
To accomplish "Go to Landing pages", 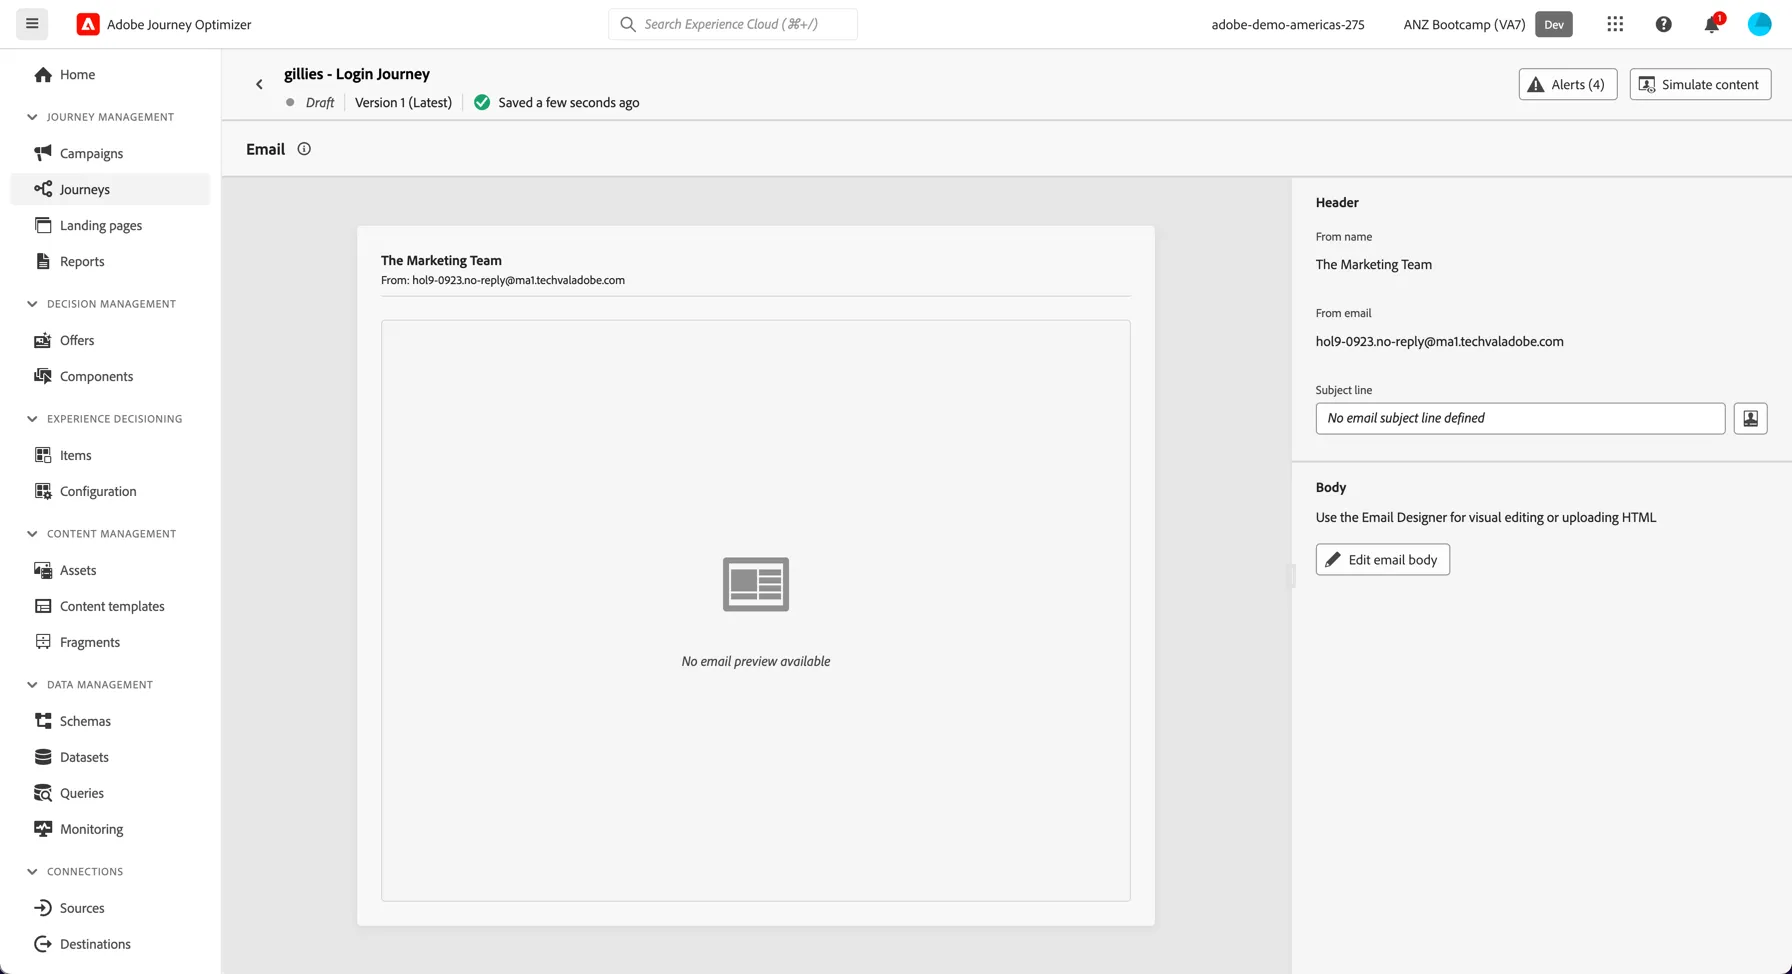I will click(x=110, y=225).
